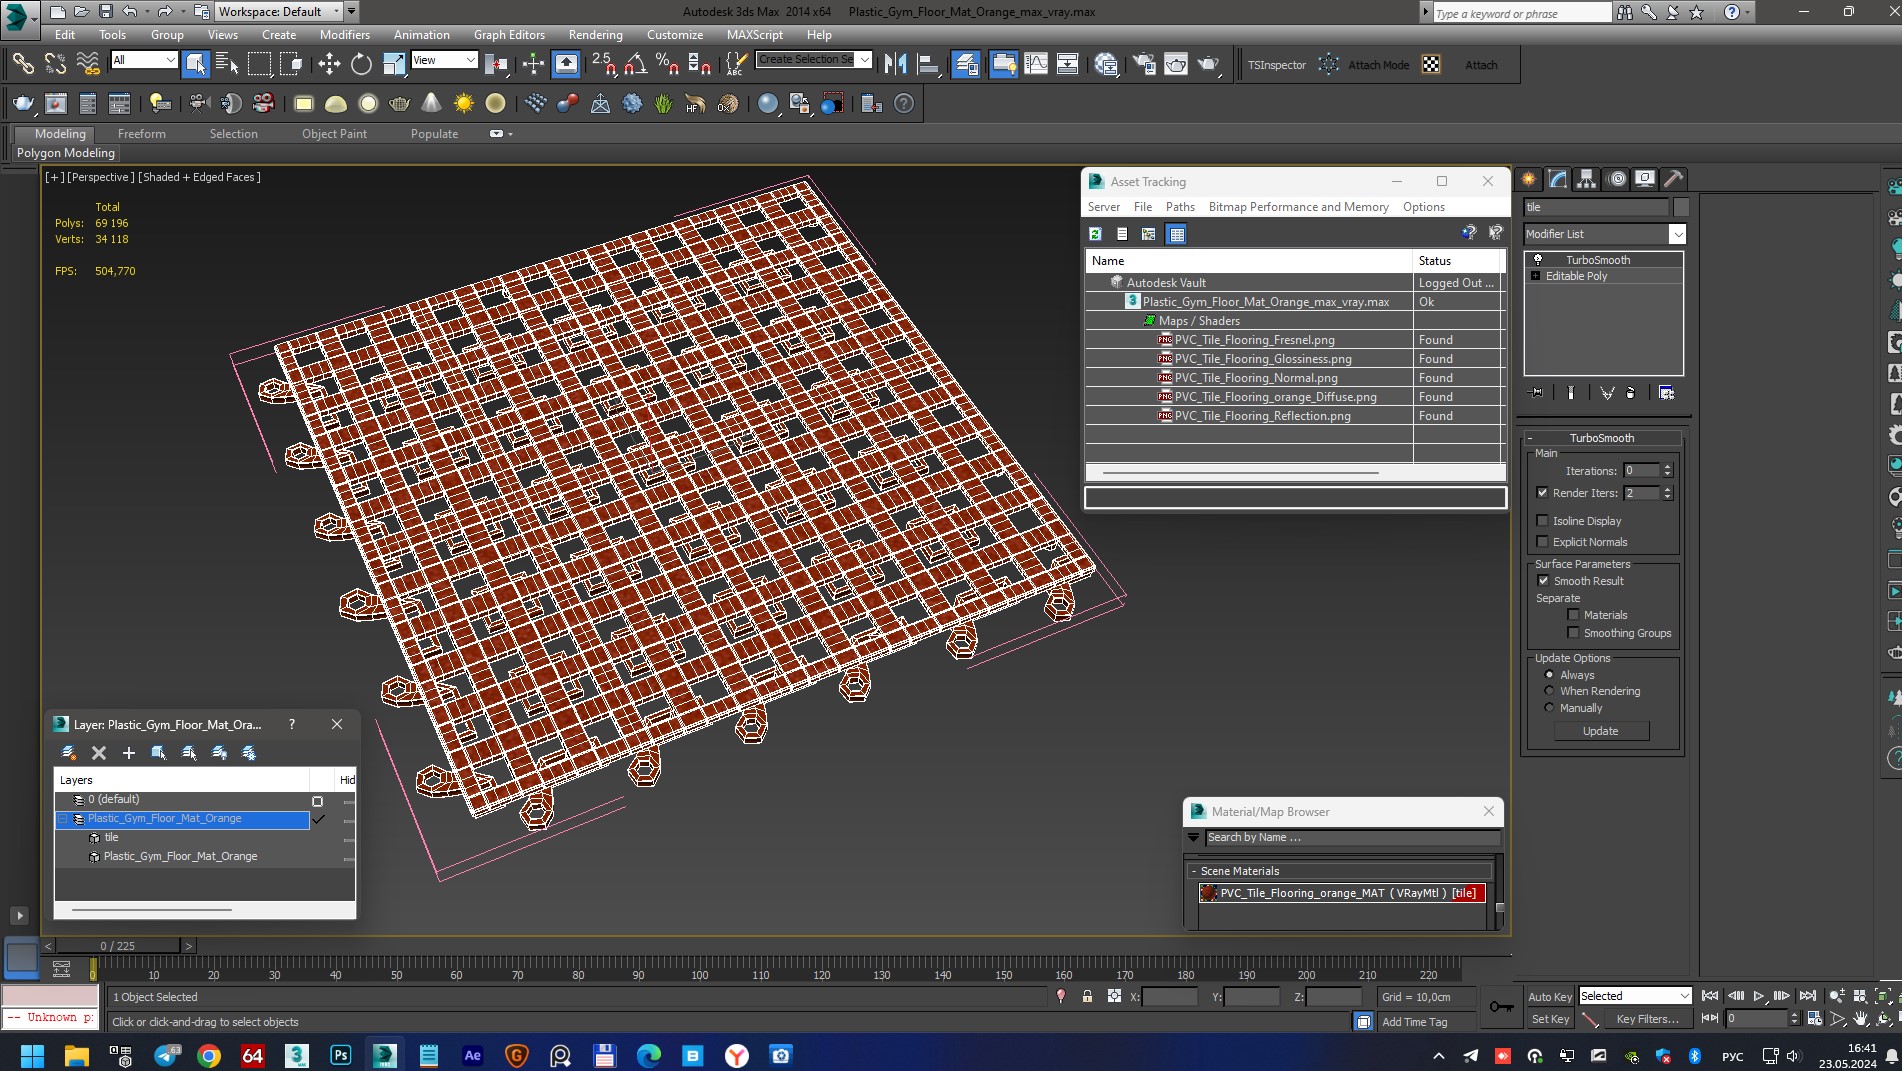Click the Play Animation button
The width and height of the screenshot is (1902, 1071).
(x=1758, y=996)
